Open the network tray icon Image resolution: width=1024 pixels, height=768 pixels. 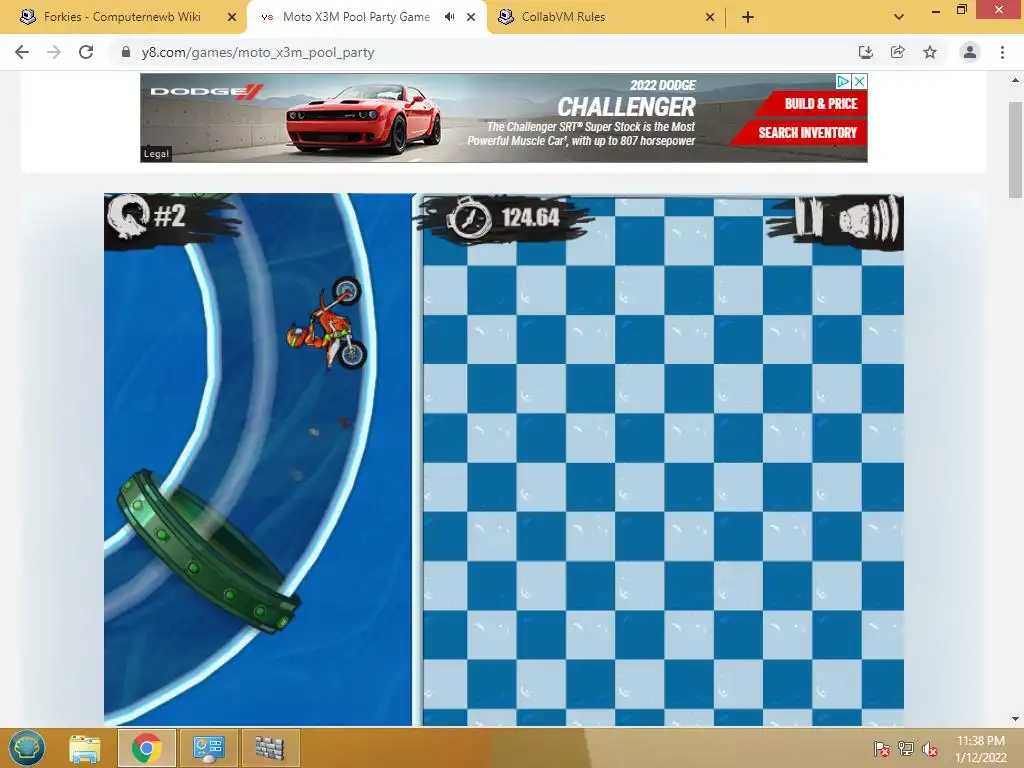click(906, 749)
